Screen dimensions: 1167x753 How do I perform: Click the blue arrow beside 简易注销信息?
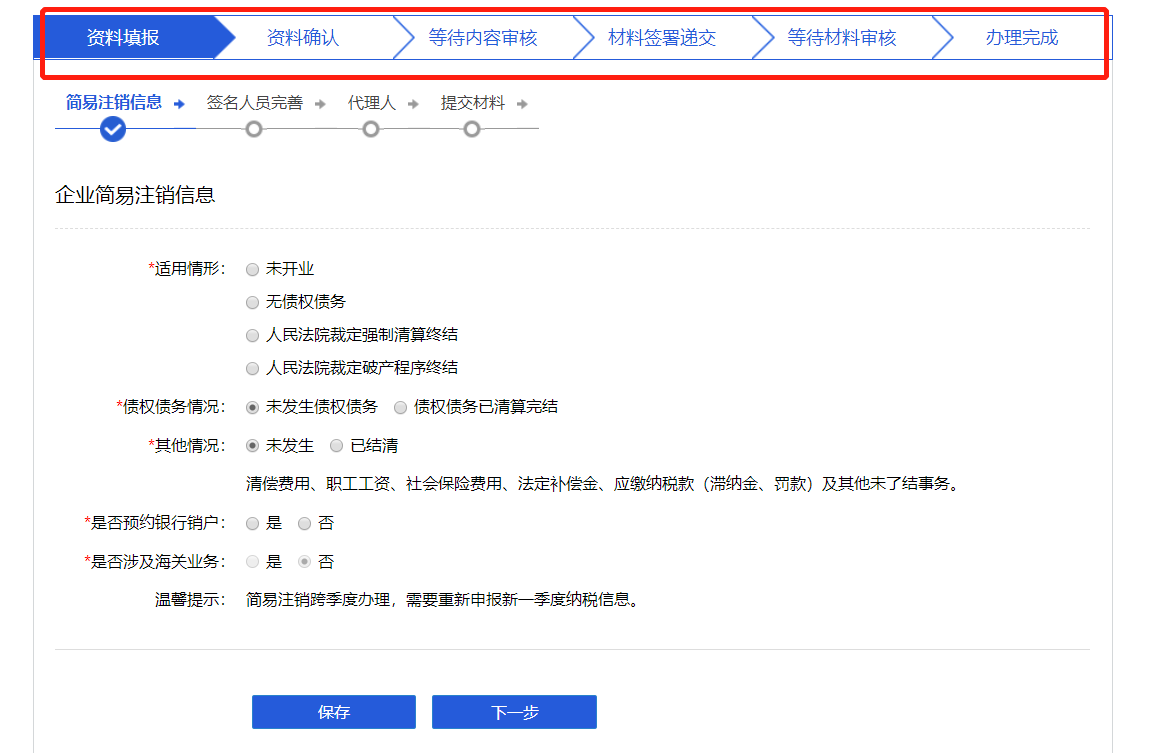pos(179,103)
